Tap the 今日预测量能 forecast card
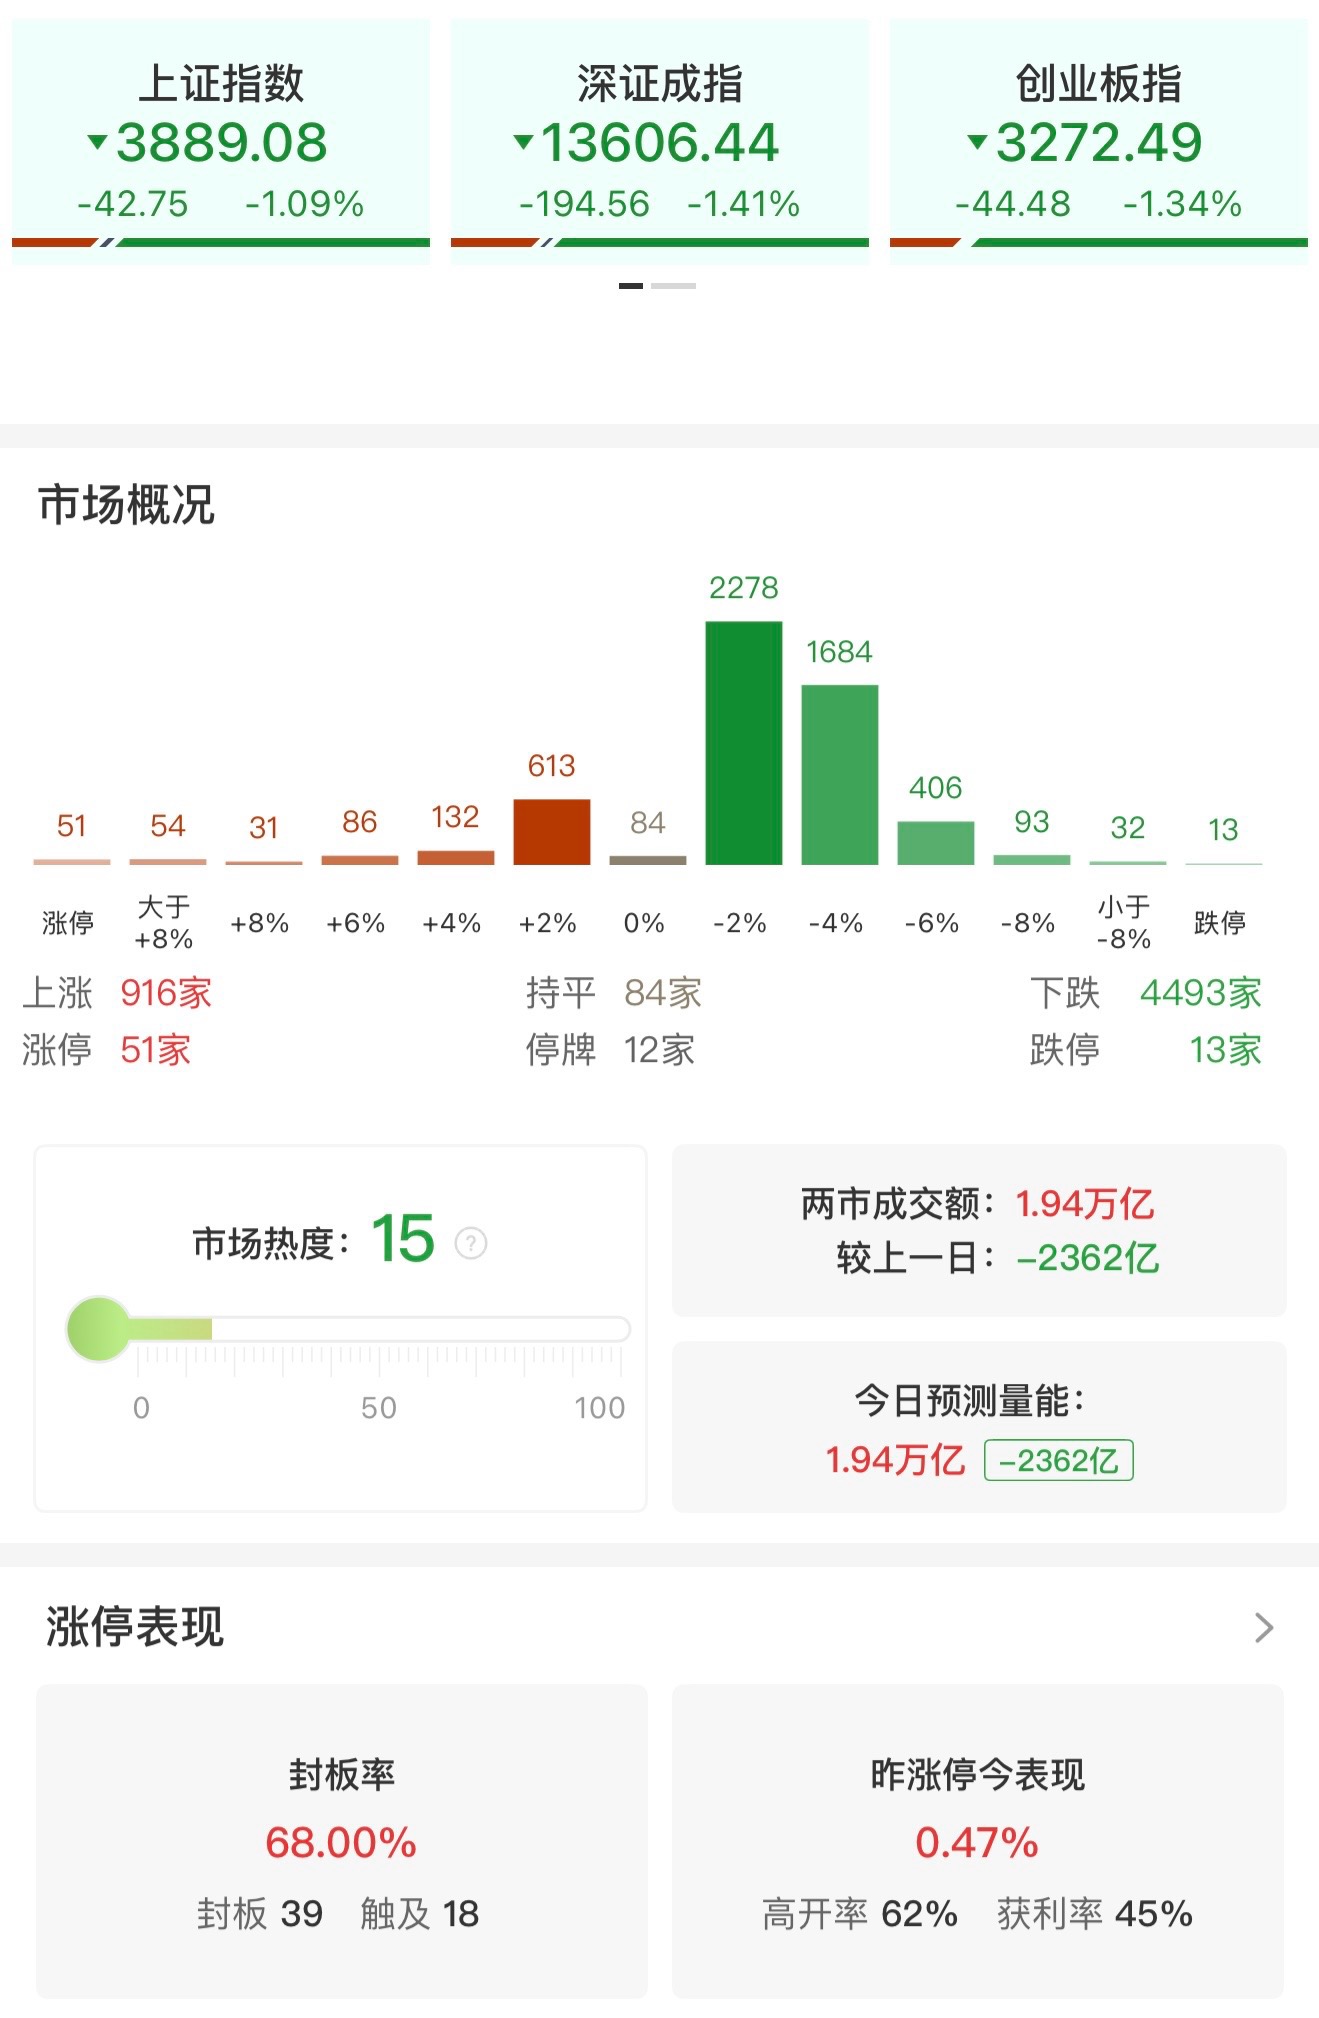Image resolution: width=1319 pixels, height=2018 pixels. point(978,1427)
